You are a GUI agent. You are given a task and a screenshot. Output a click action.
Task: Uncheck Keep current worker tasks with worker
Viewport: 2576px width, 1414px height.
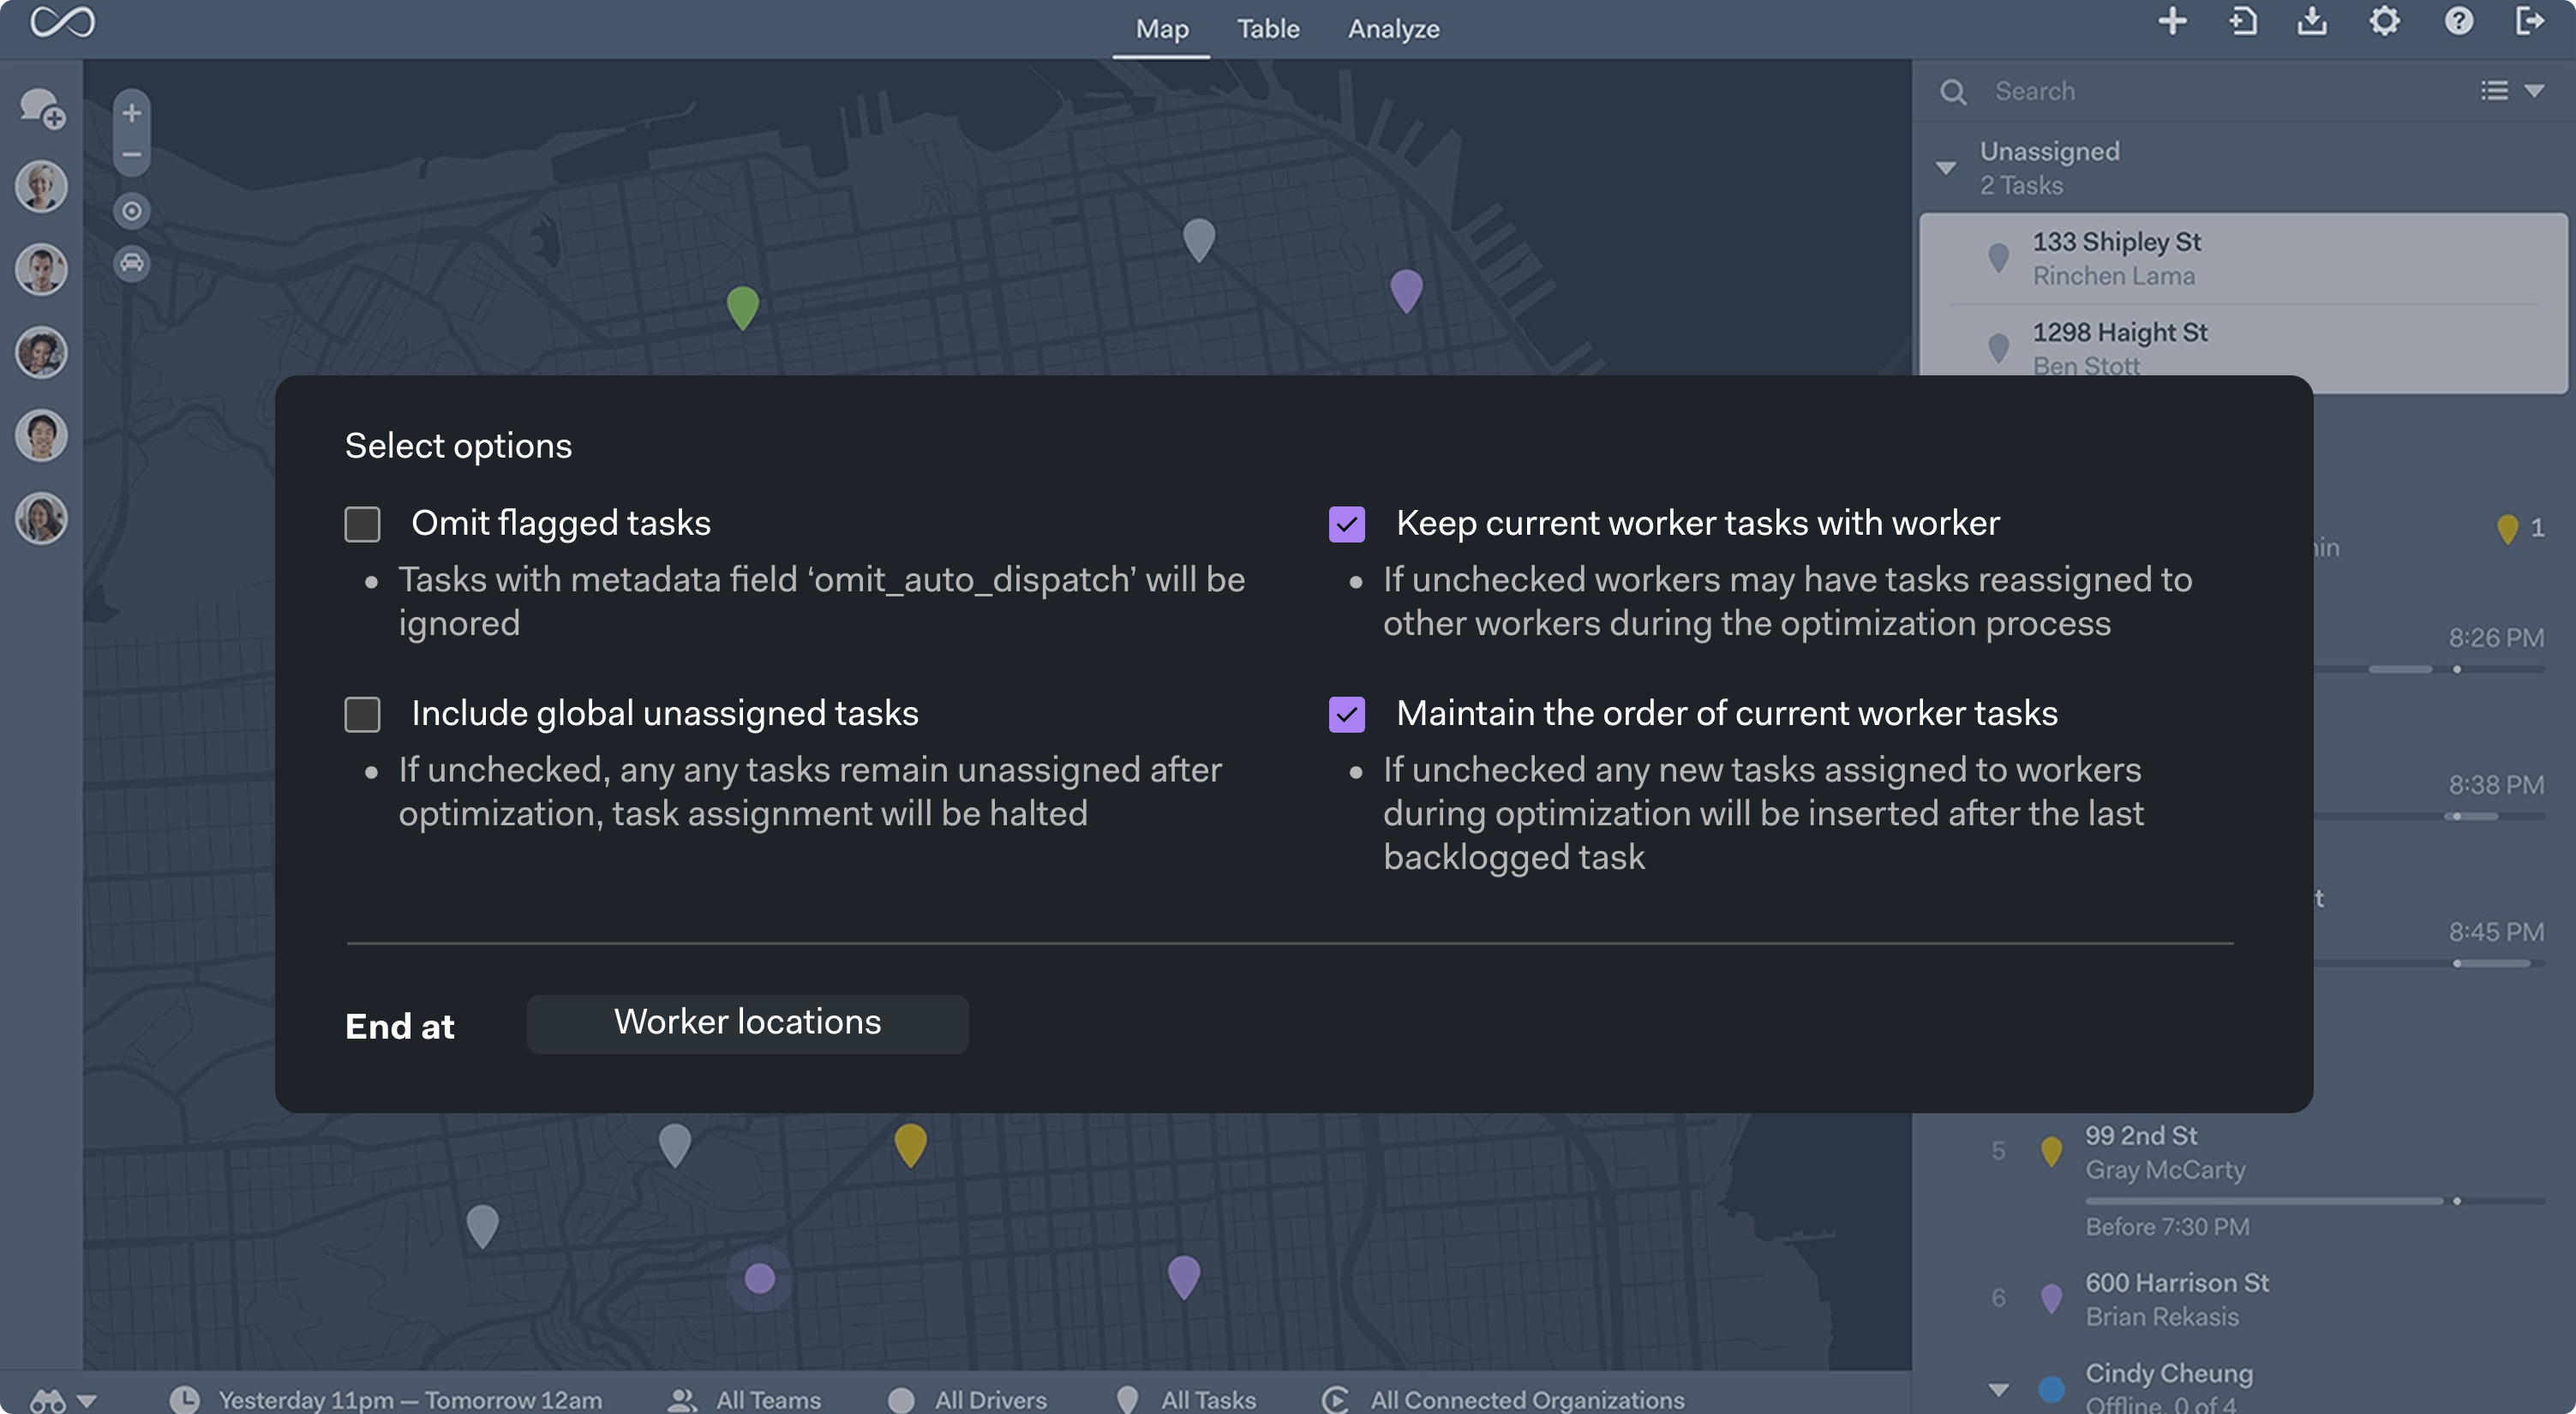1346,524
